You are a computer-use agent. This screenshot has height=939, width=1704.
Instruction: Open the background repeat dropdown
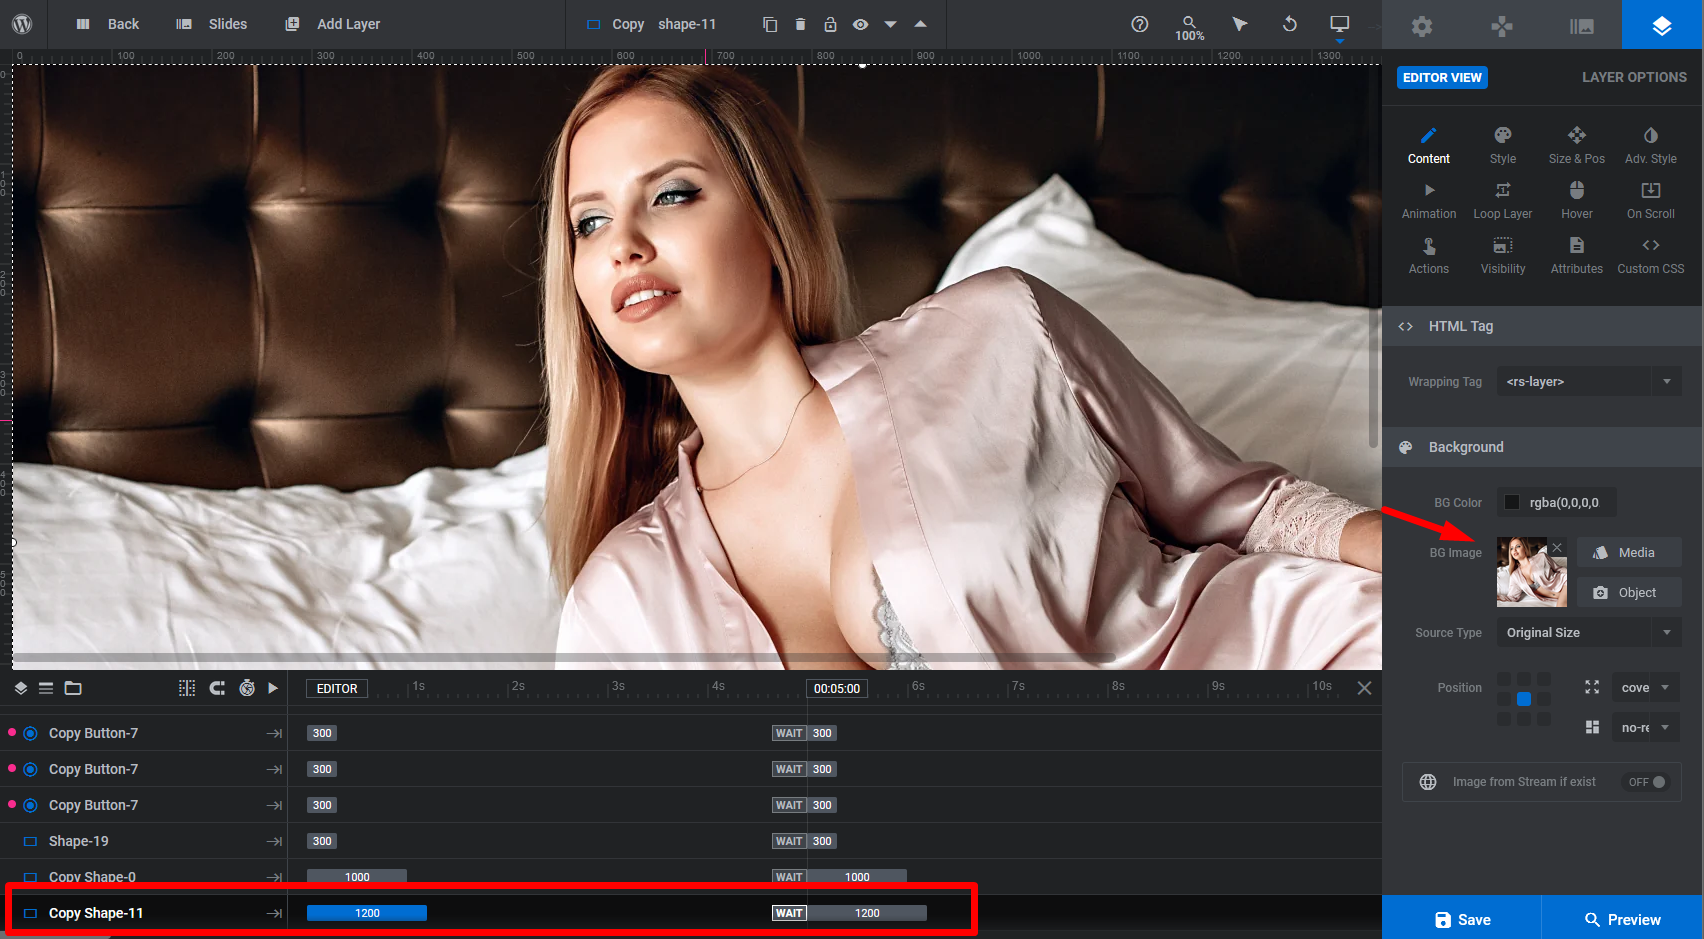pyautogui.click(x=1646, y=727)
